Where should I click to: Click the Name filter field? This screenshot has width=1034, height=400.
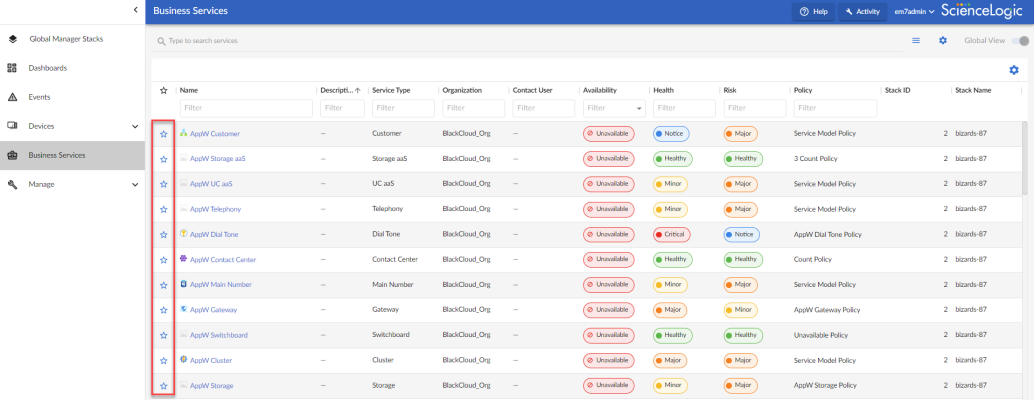(x=246, y=108)
